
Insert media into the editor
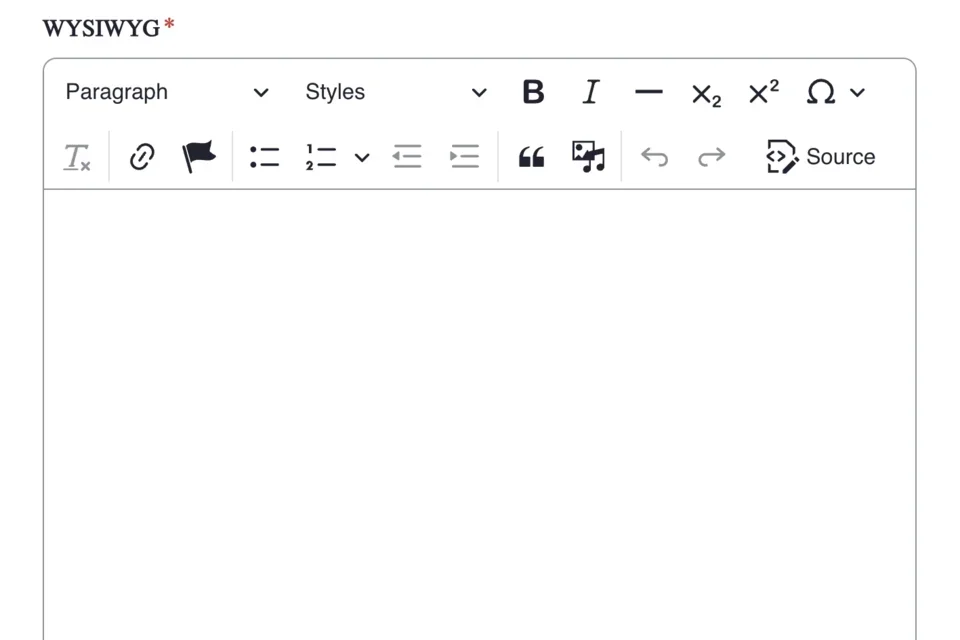tap(588, 156)
